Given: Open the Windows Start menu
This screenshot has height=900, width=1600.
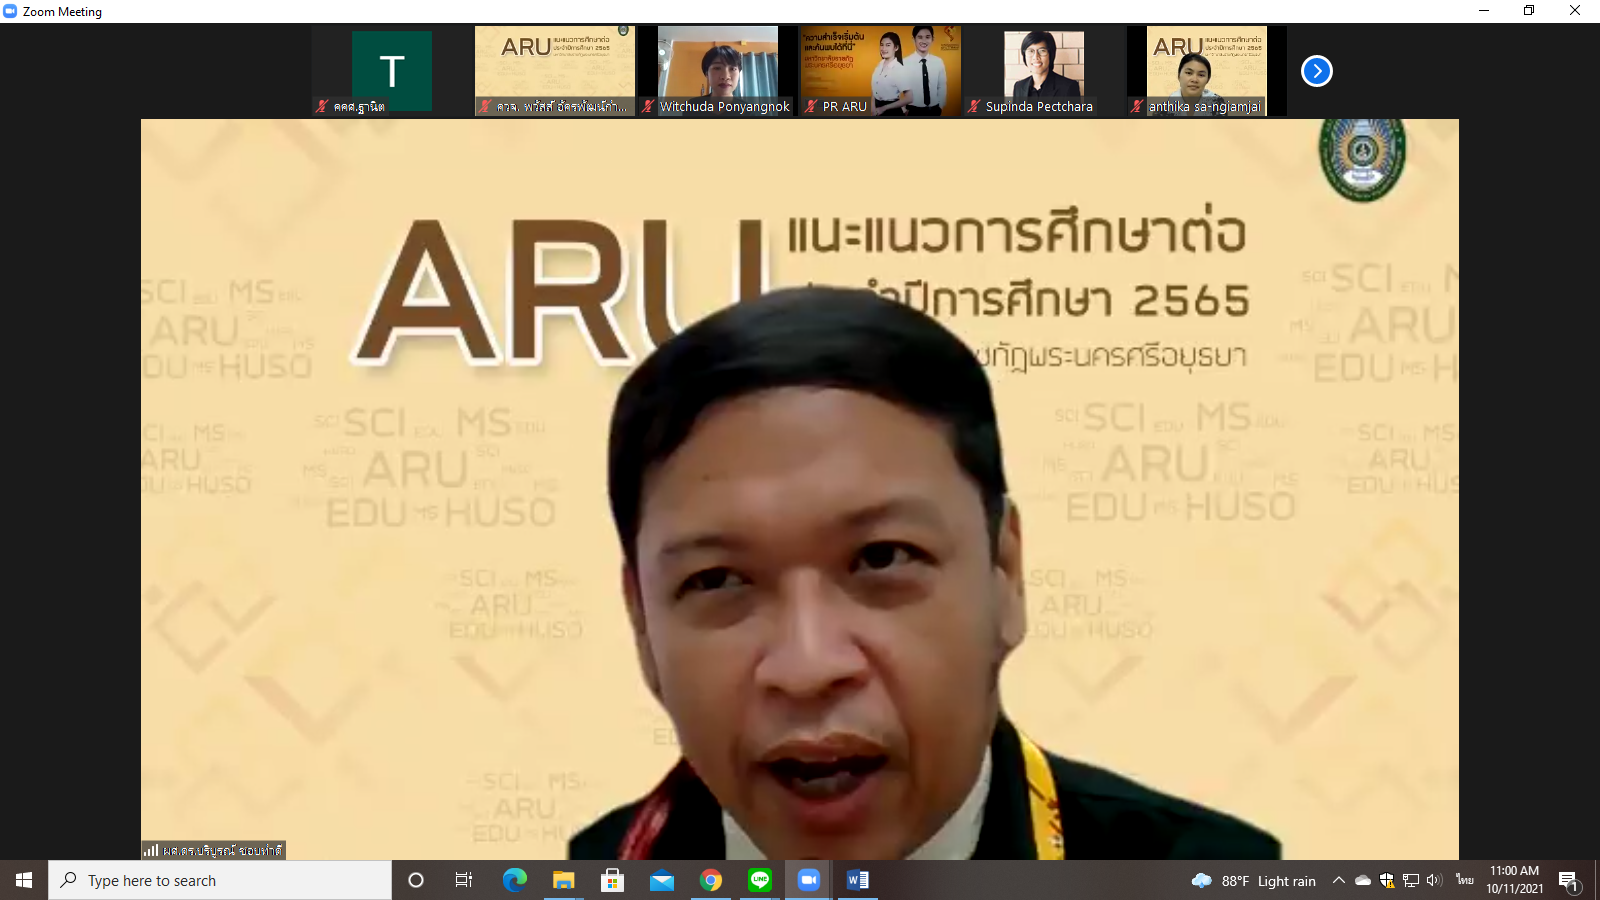Looking at the screenshot, I should click(x=24, y=880).
